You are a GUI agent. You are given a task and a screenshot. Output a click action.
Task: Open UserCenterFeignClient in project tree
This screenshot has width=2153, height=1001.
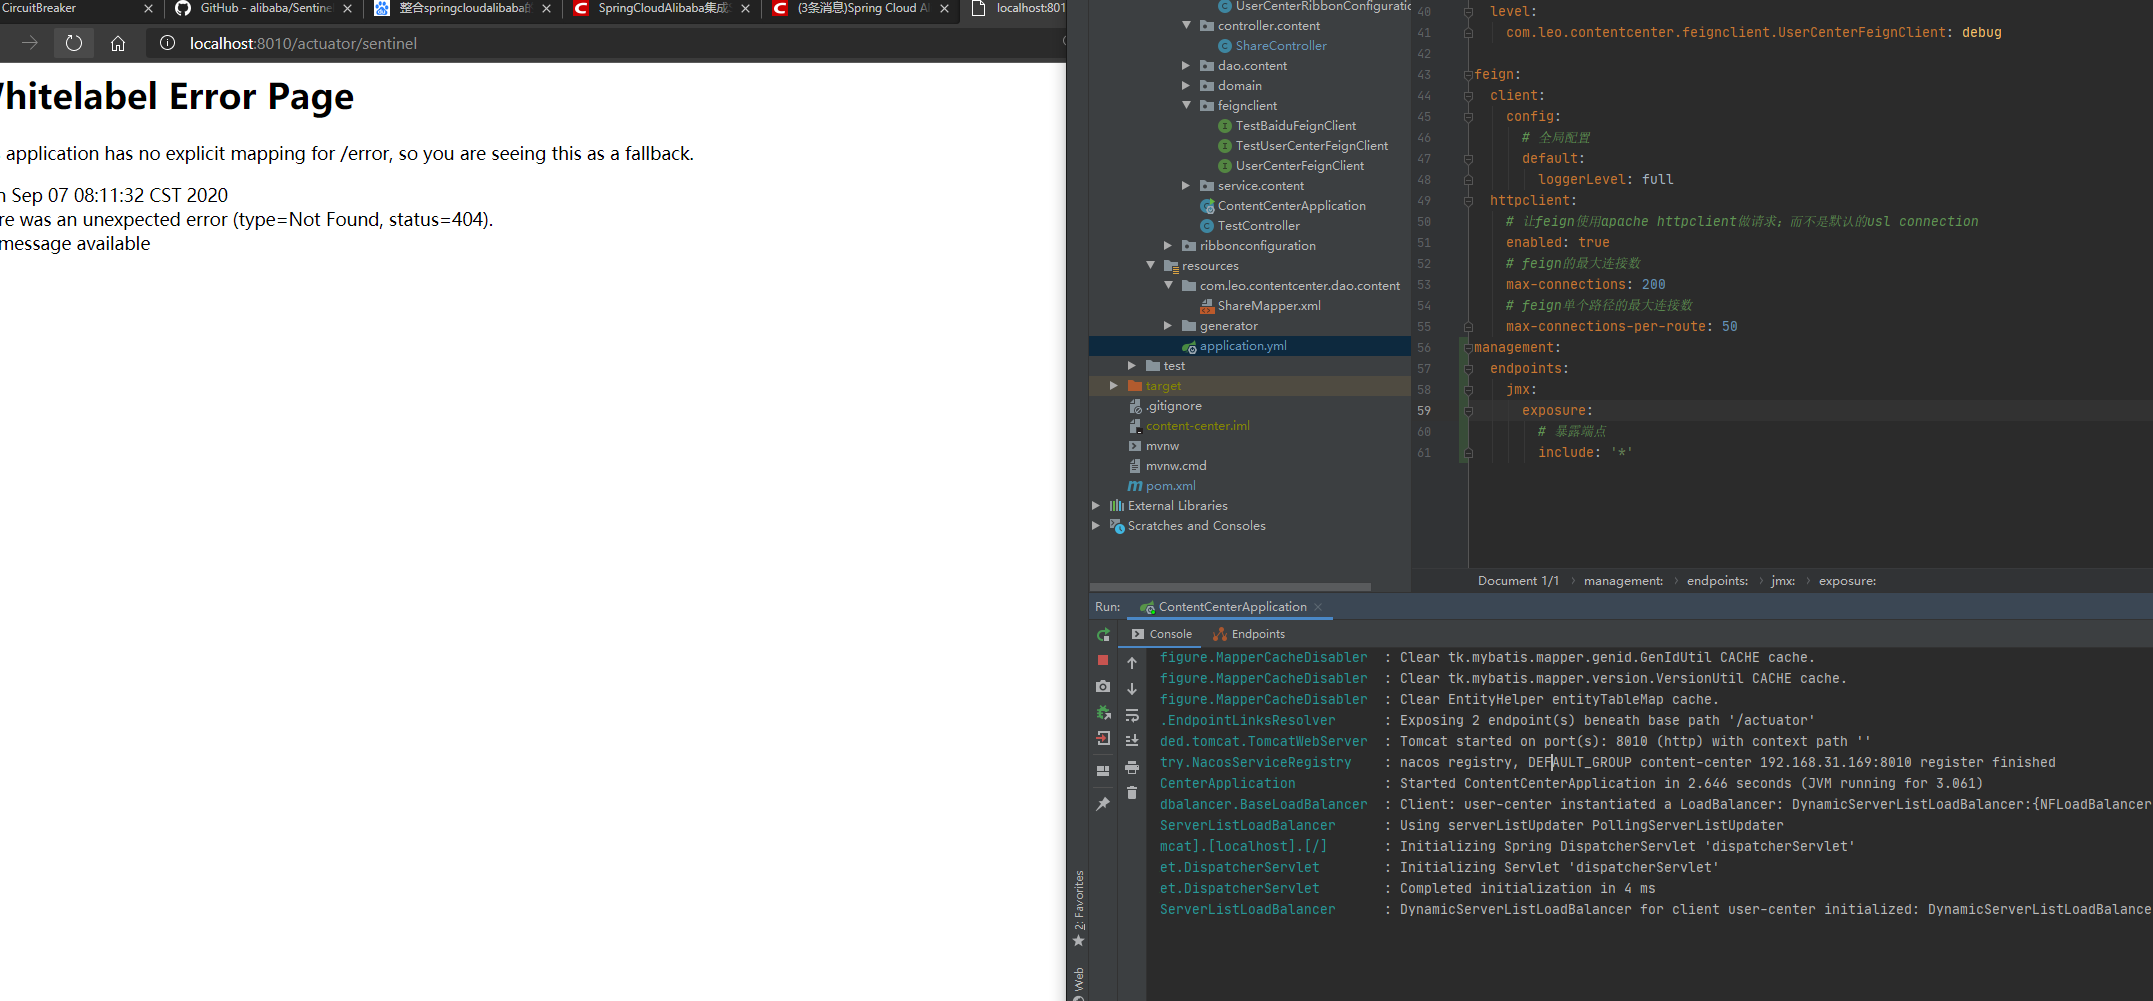pos(1299,165)
